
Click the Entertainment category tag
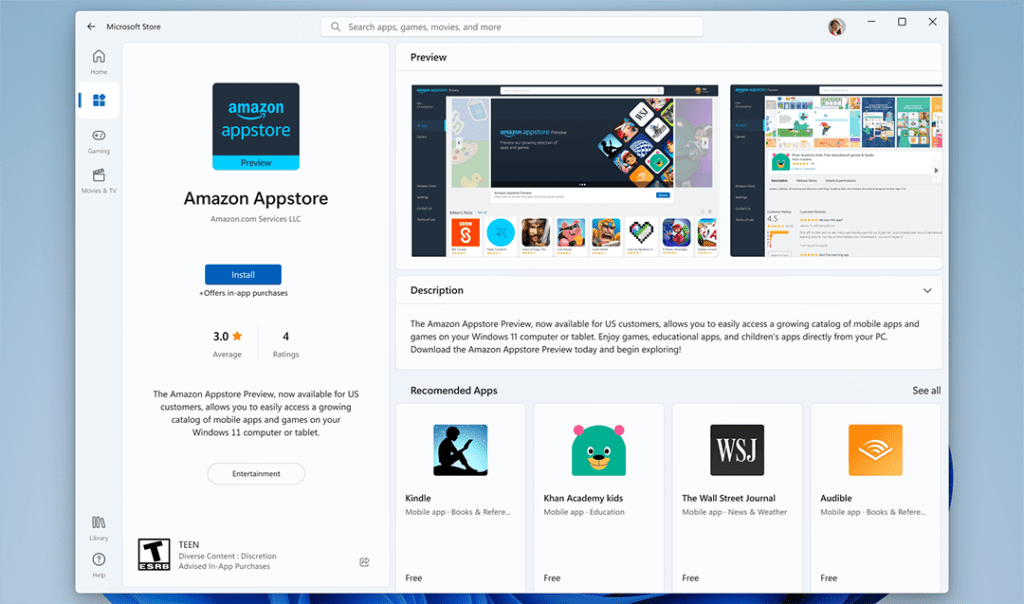pyautogui.click(x=256, y=473)
